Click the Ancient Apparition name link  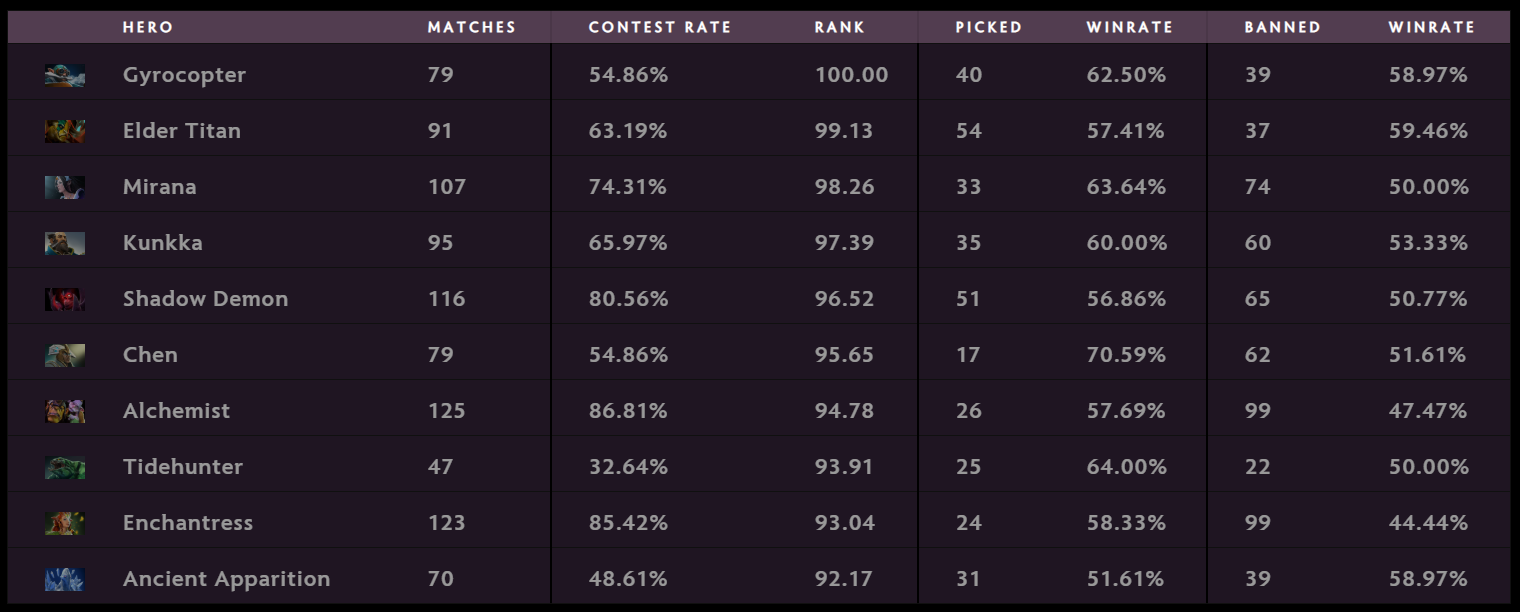coord(226,579)
